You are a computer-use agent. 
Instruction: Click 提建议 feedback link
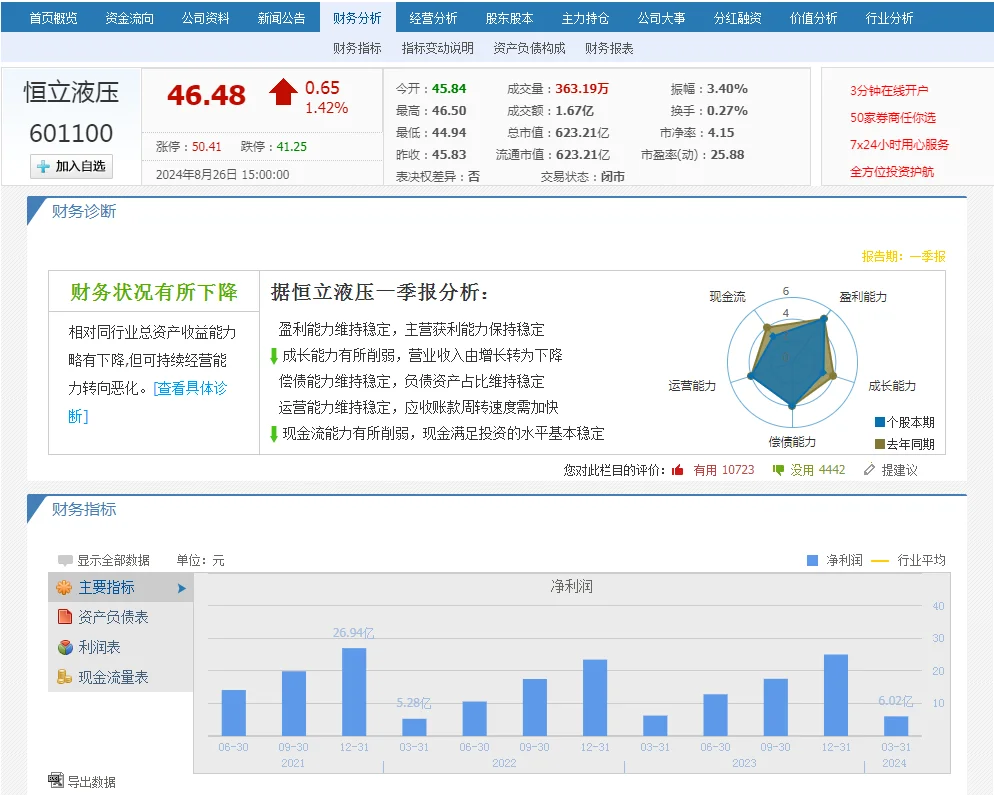click(x=900, y=470)
